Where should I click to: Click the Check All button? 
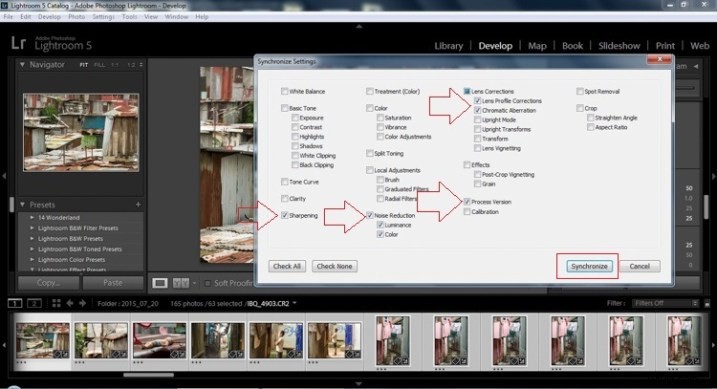pyautogui.click(x=287, y=266)
